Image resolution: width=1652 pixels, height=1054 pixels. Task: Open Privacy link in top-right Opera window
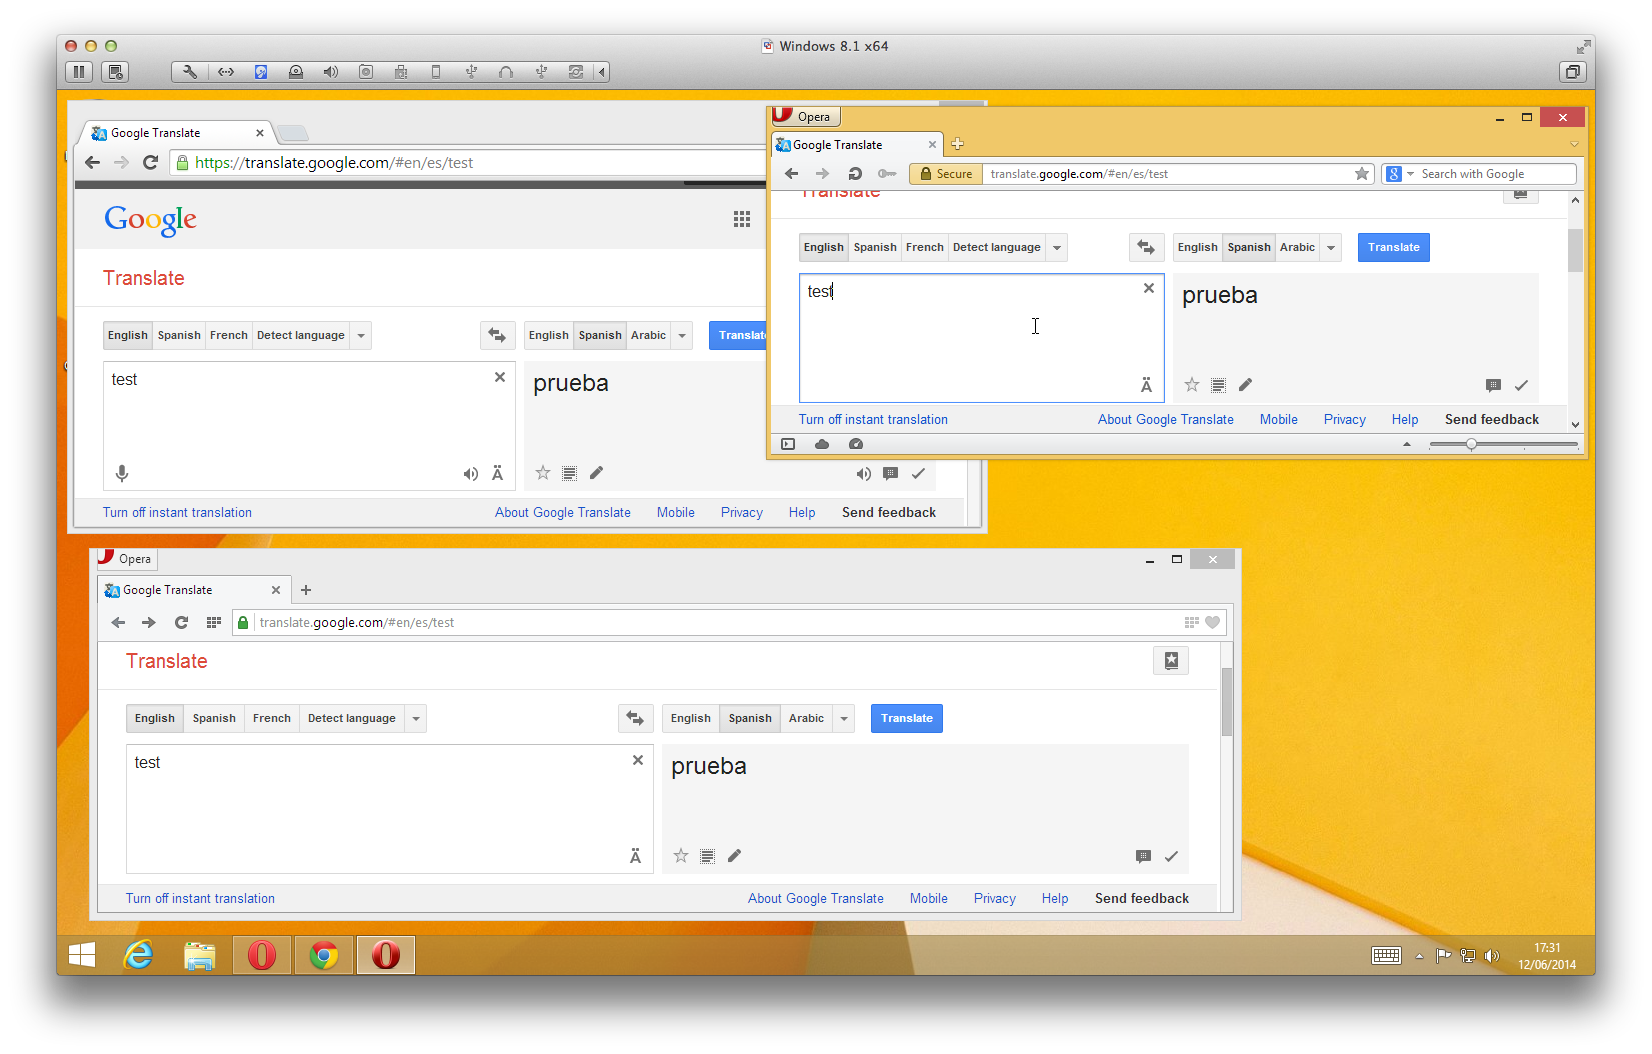pos(1344,419)
